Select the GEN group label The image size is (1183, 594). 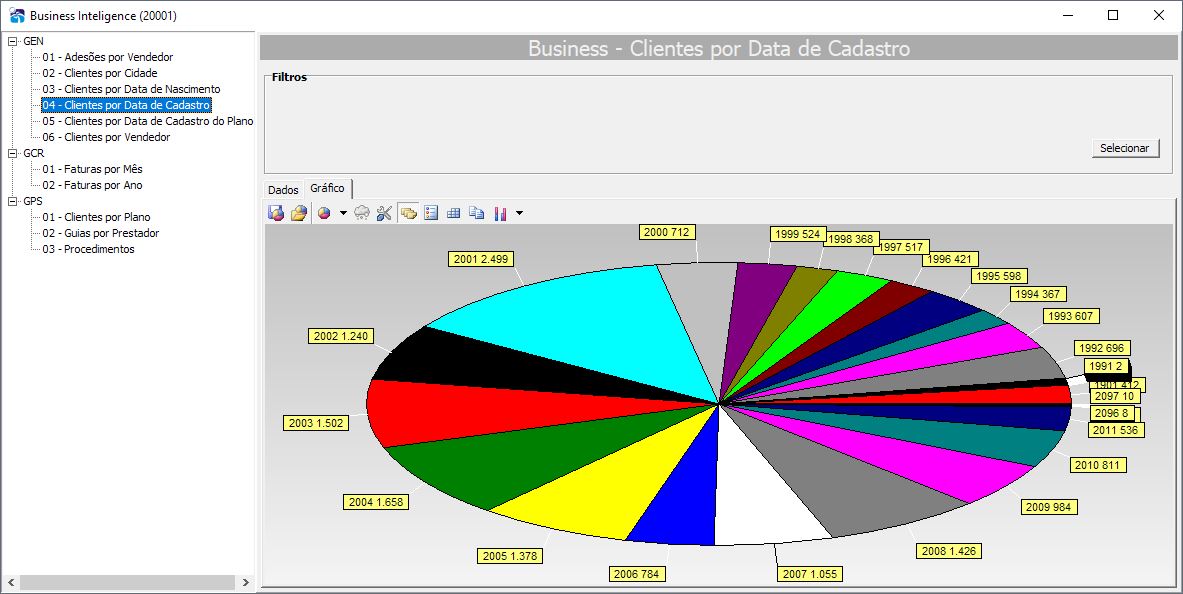coord(33,42)
